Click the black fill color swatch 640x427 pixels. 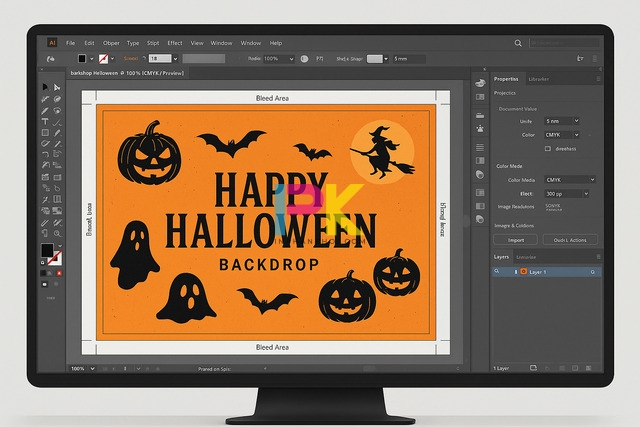(47, 249)
